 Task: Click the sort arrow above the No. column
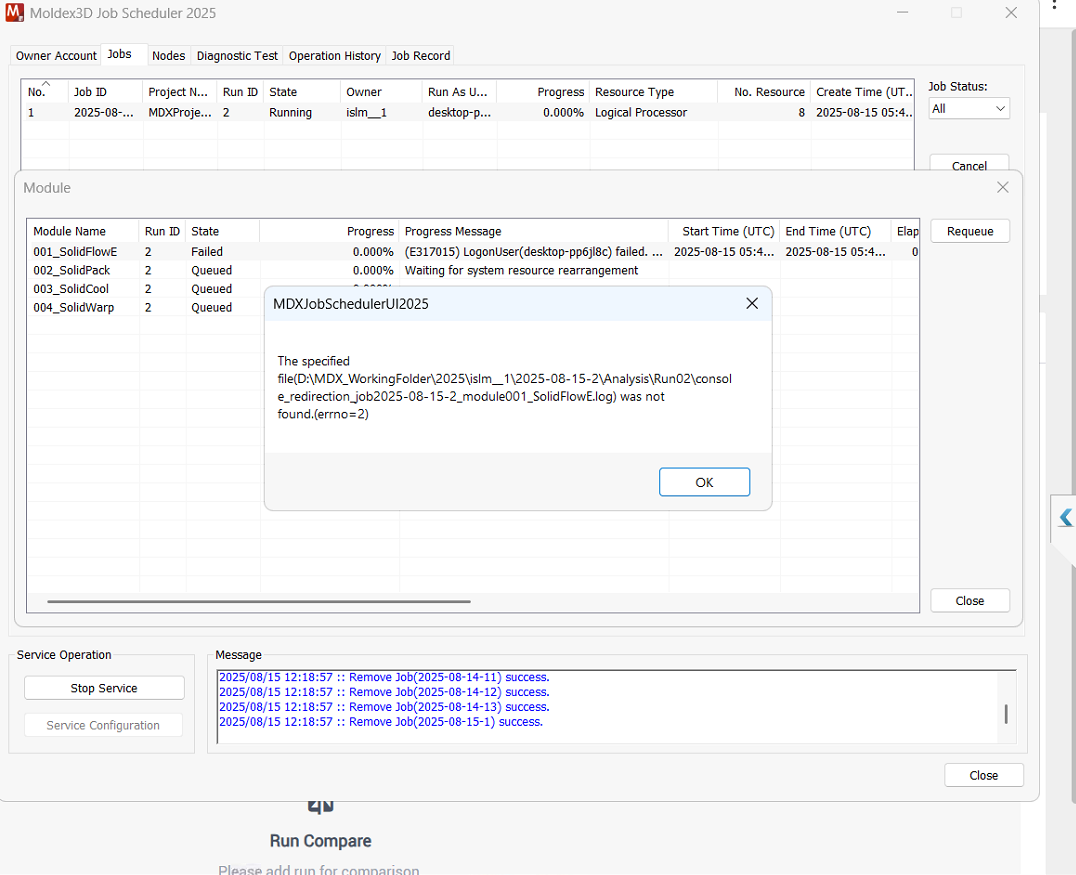pos(46,83)
